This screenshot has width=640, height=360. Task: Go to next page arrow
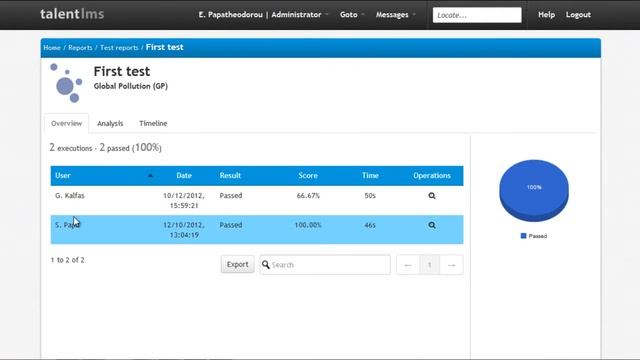pos(451,265)
